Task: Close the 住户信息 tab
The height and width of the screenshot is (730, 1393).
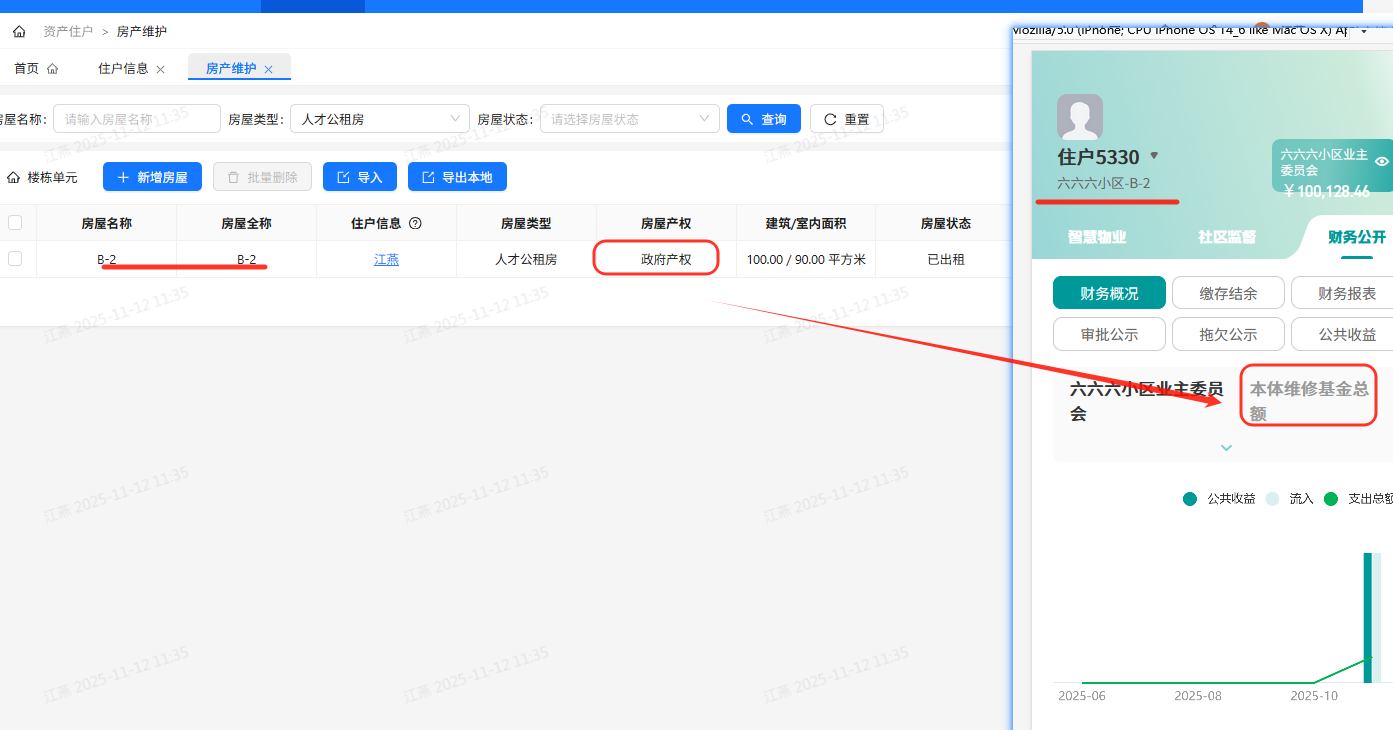Action: (161, 70)
